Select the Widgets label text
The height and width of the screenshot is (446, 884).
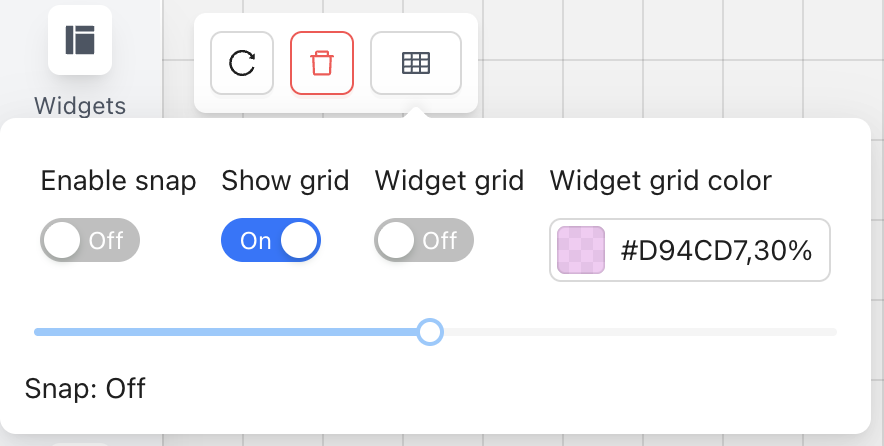click(x=80, y=105)
